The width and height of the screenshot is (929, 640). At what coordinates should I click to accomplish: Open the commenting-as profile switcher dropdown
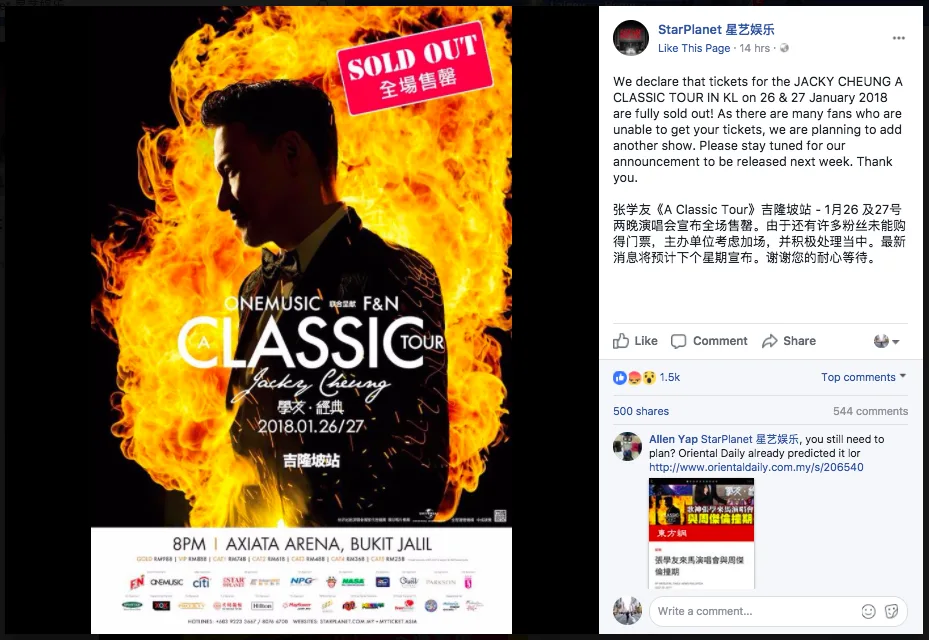886,341
